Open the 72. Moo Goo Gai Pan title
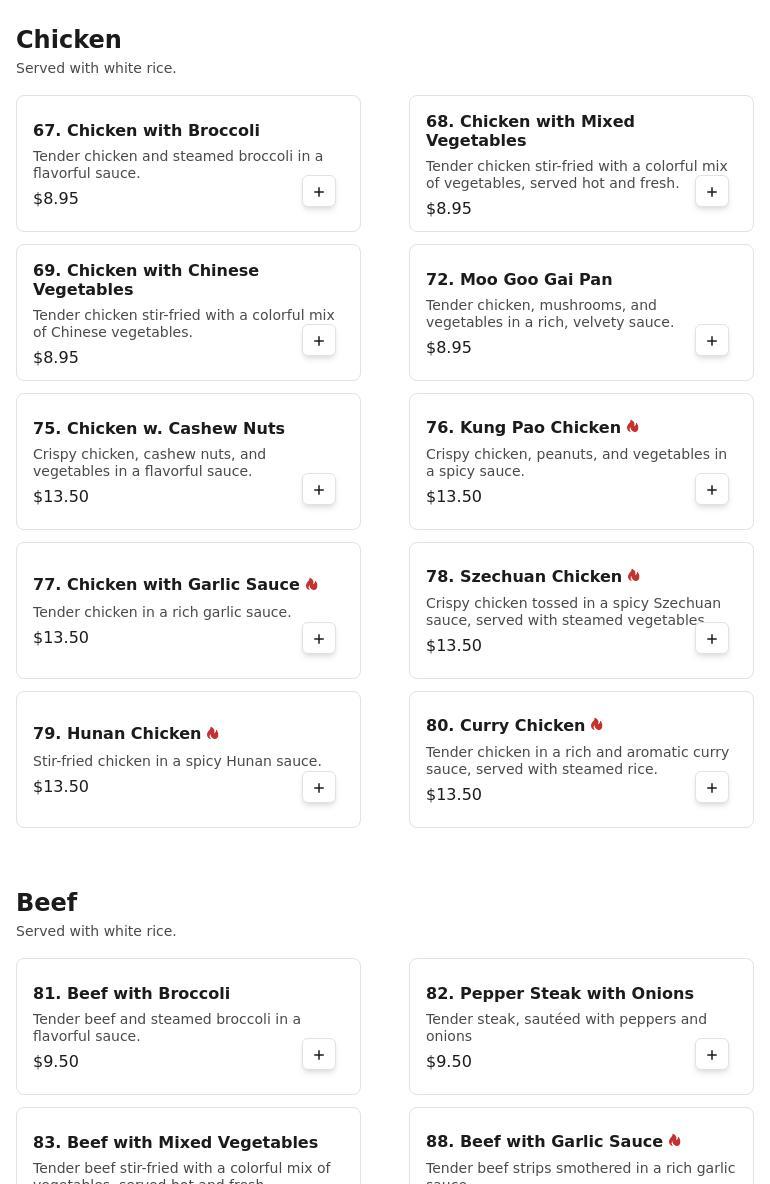Screen dimensions: 770x1184 [x=519, y=279]
